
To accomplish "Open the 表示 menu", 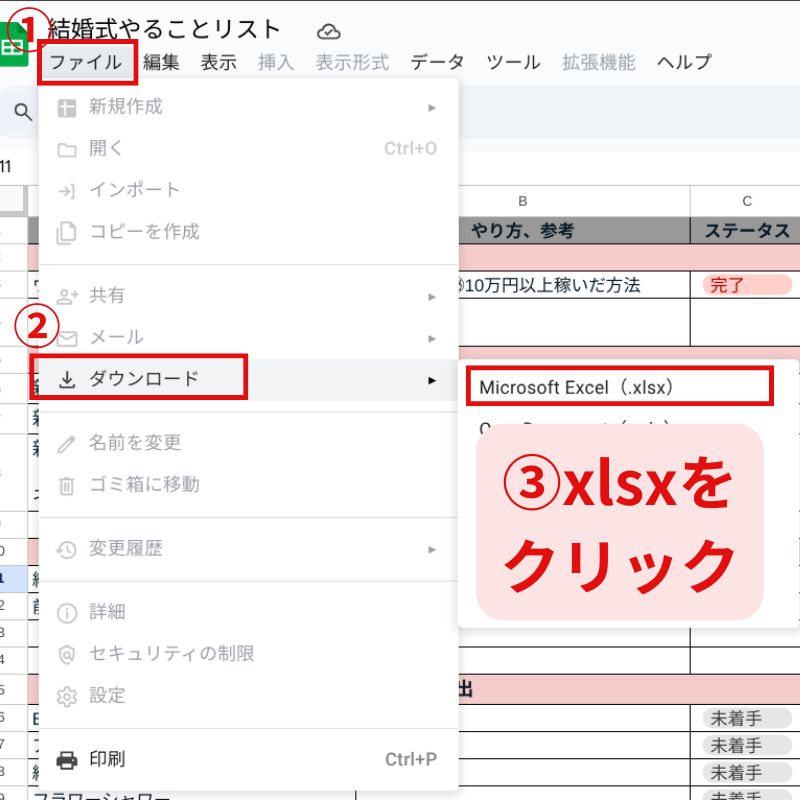I will [218, 62].
